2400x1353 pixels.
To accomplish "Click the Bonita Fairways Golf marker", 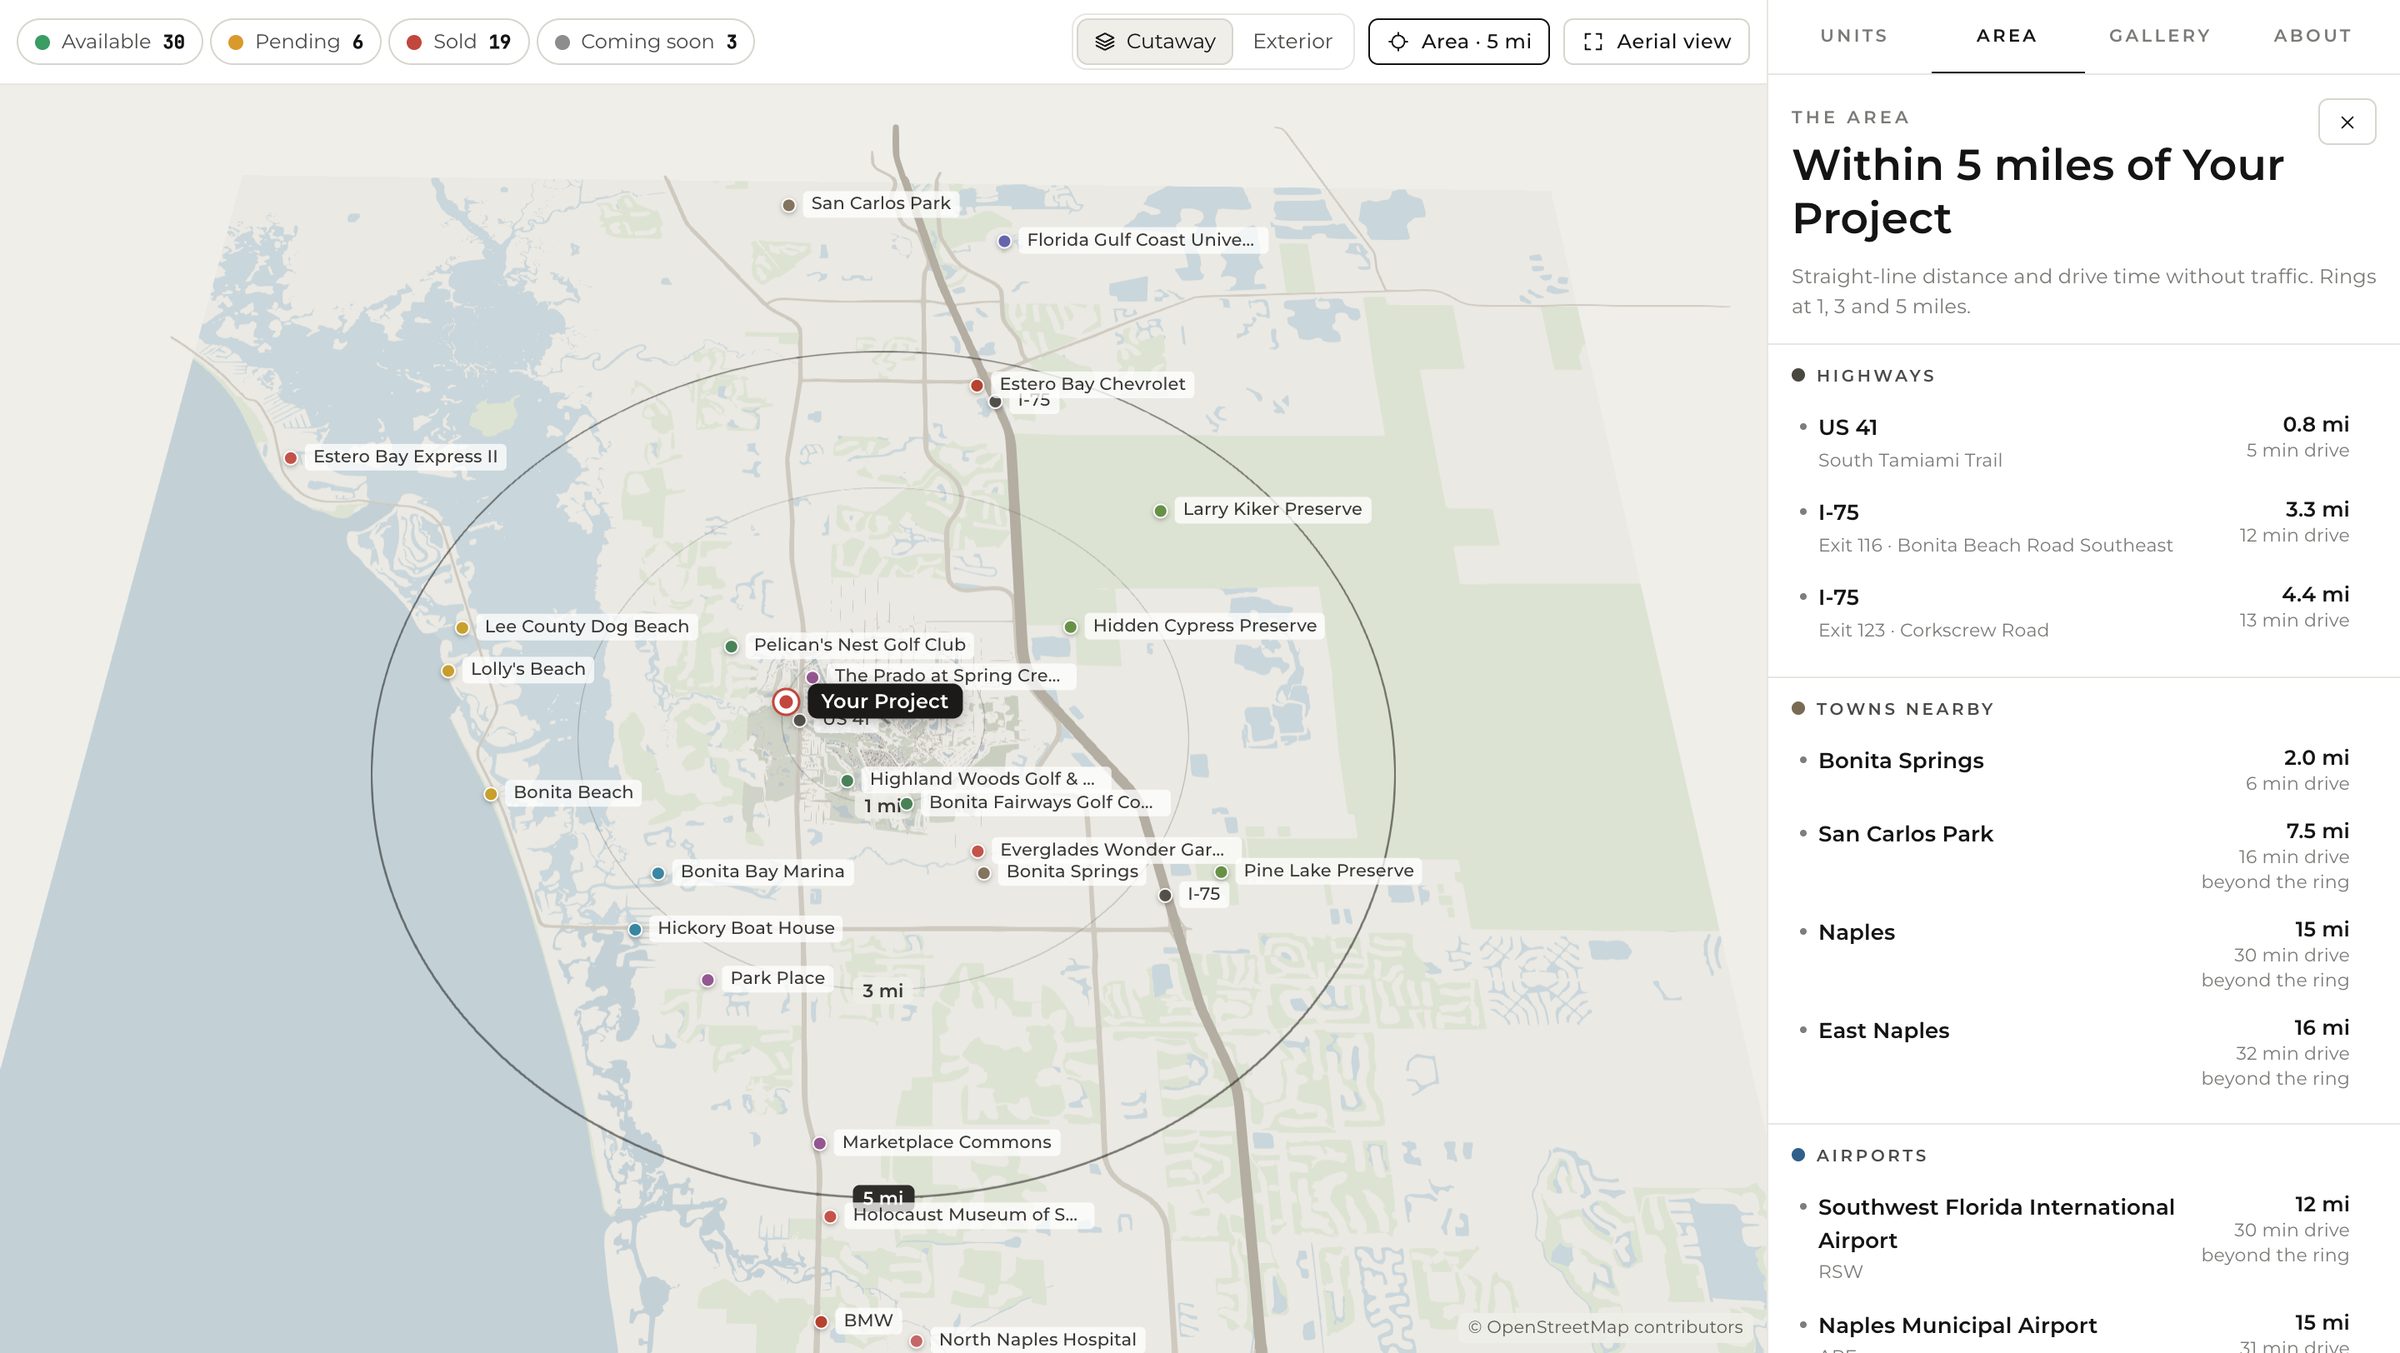I will [x=907, y=804].
